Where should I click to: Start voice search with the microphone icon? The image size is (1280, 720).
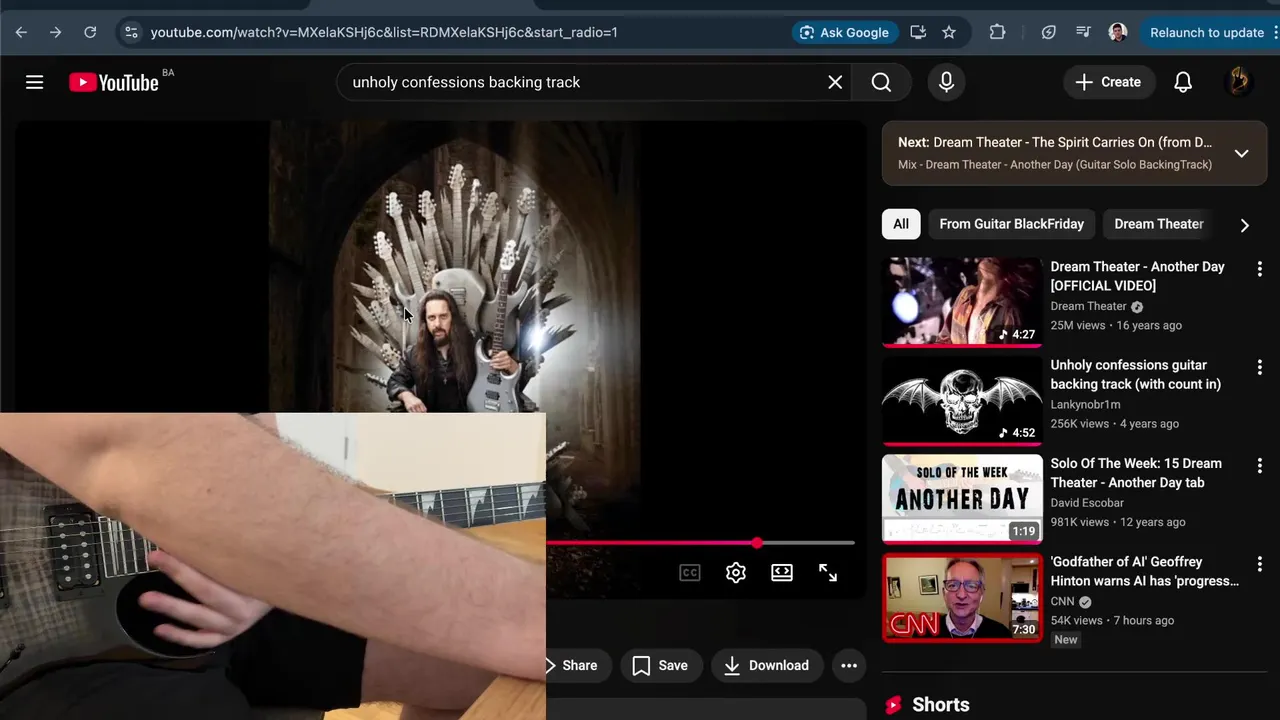[x=946, y=82]
